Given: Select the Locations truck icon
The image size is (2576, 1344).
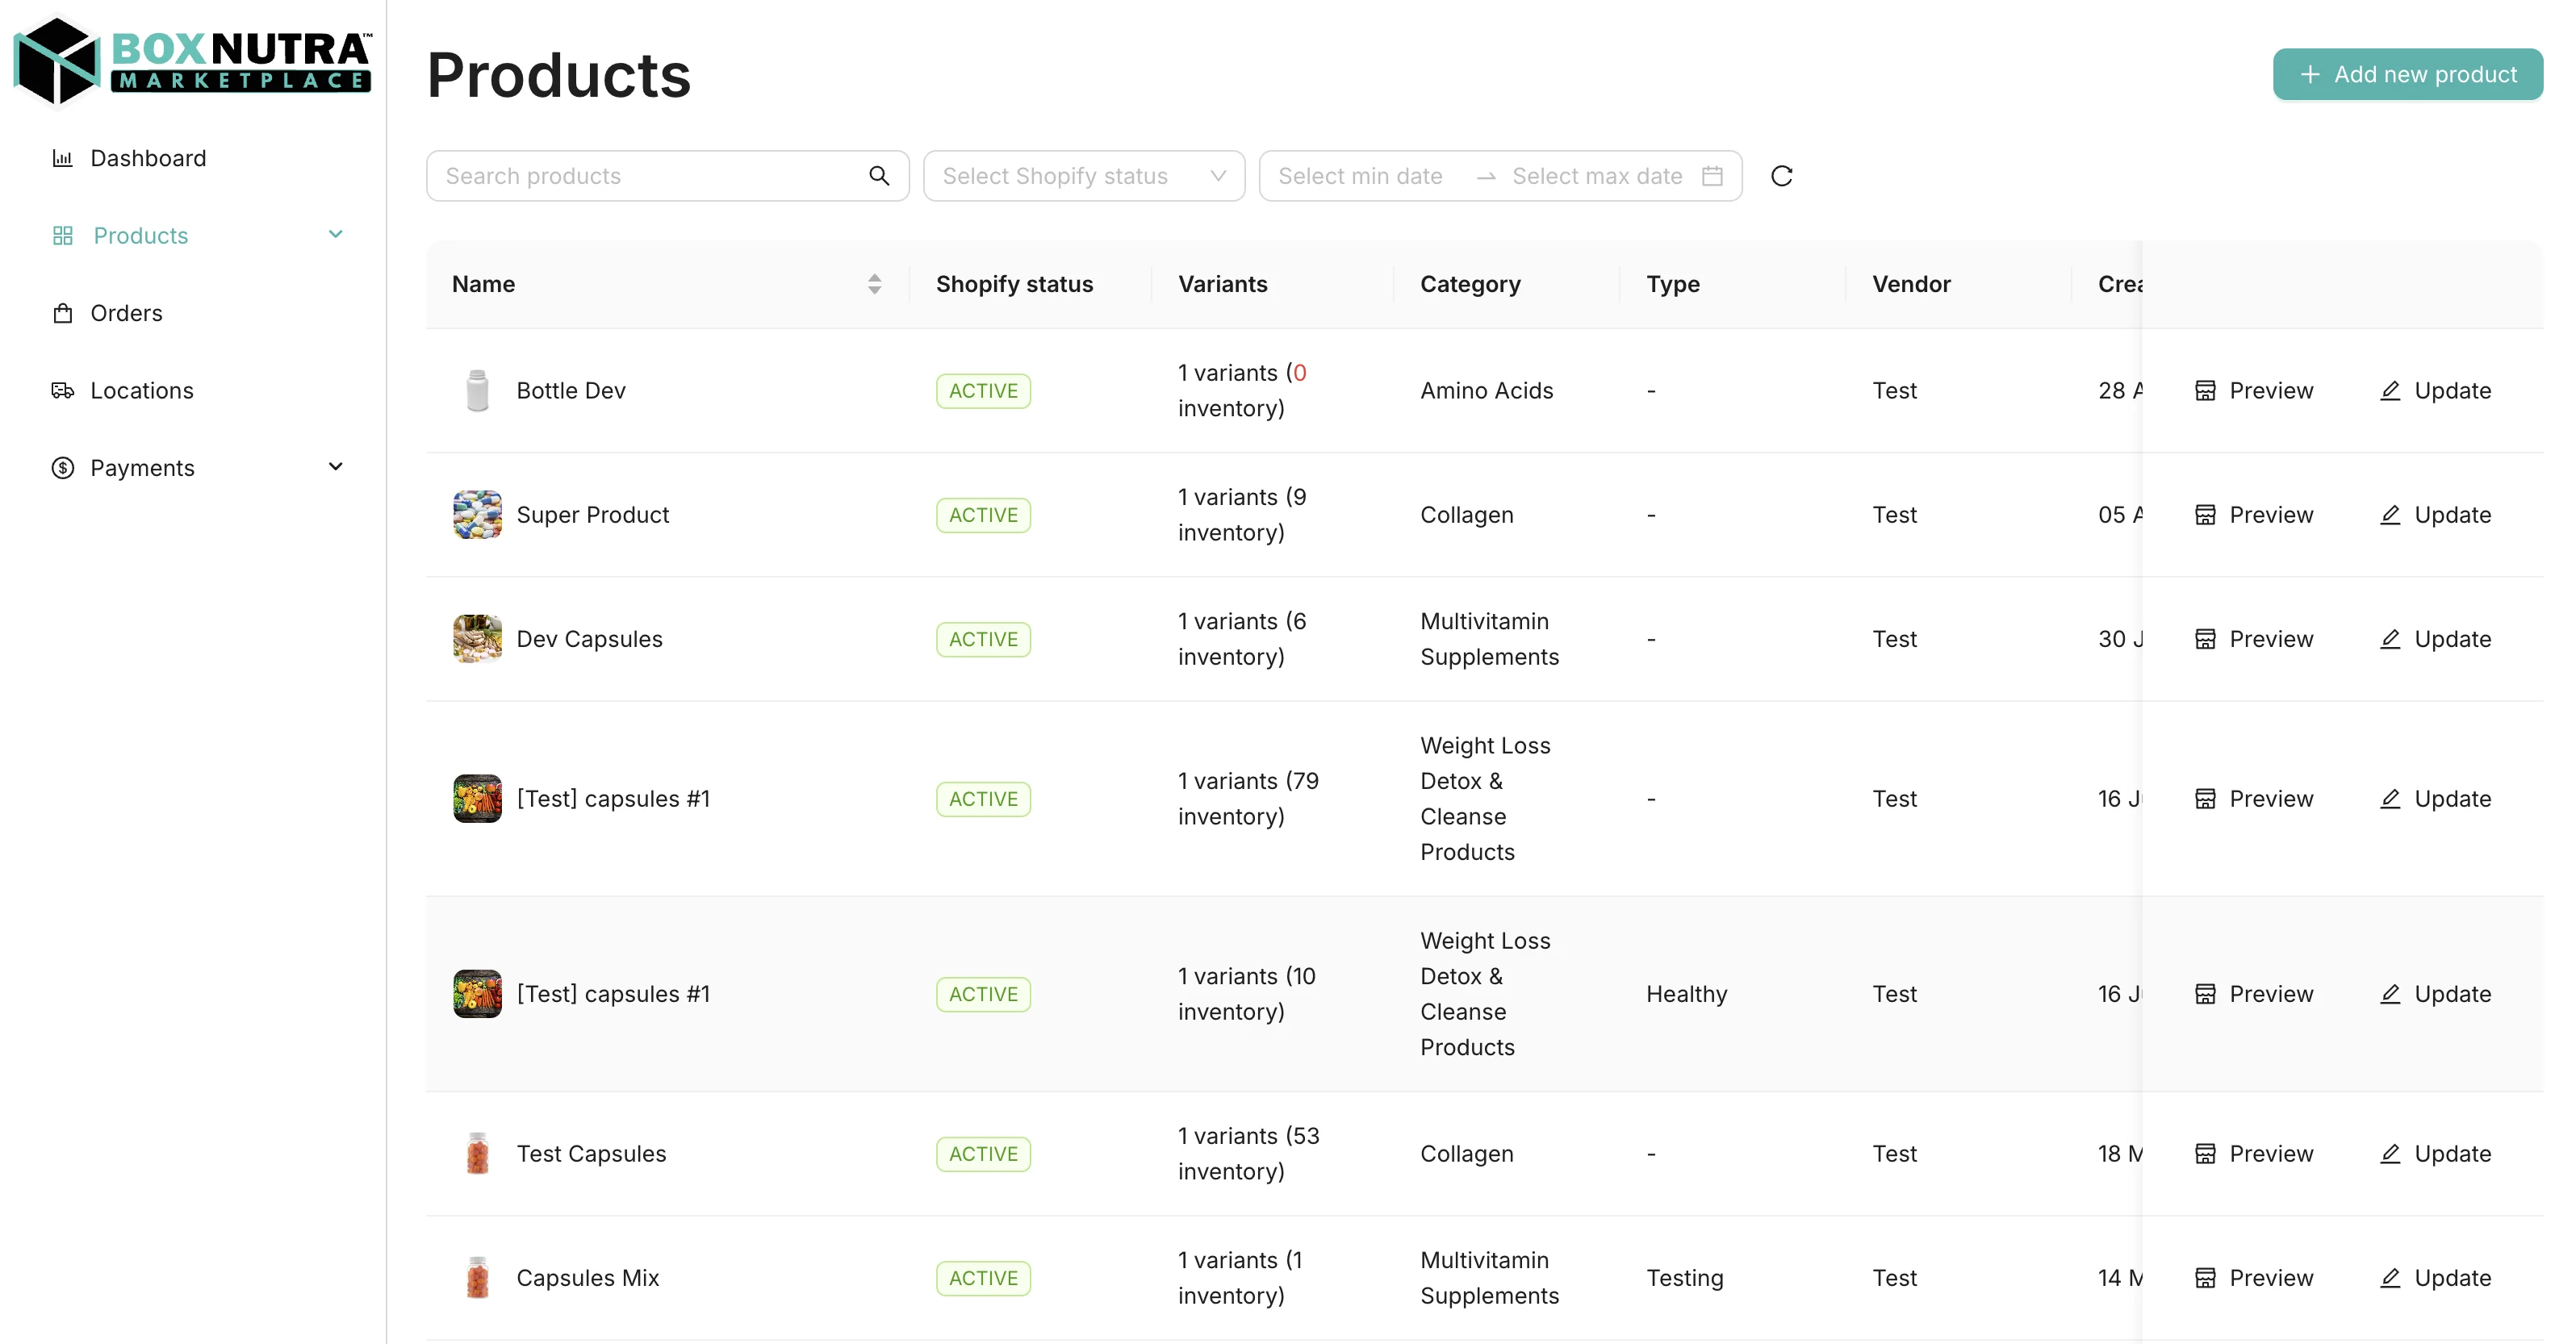Looking at the screenshot, I should (62, 390).
